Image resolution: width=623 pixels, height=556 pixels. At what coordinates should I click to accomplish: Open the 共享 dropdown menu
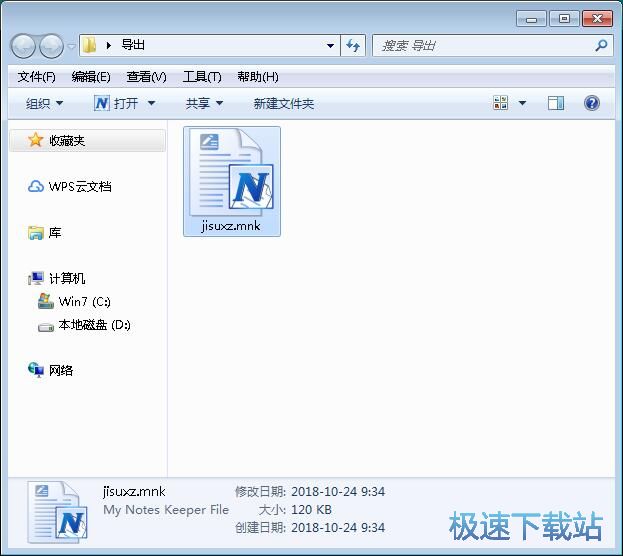[x=204, y=104]
